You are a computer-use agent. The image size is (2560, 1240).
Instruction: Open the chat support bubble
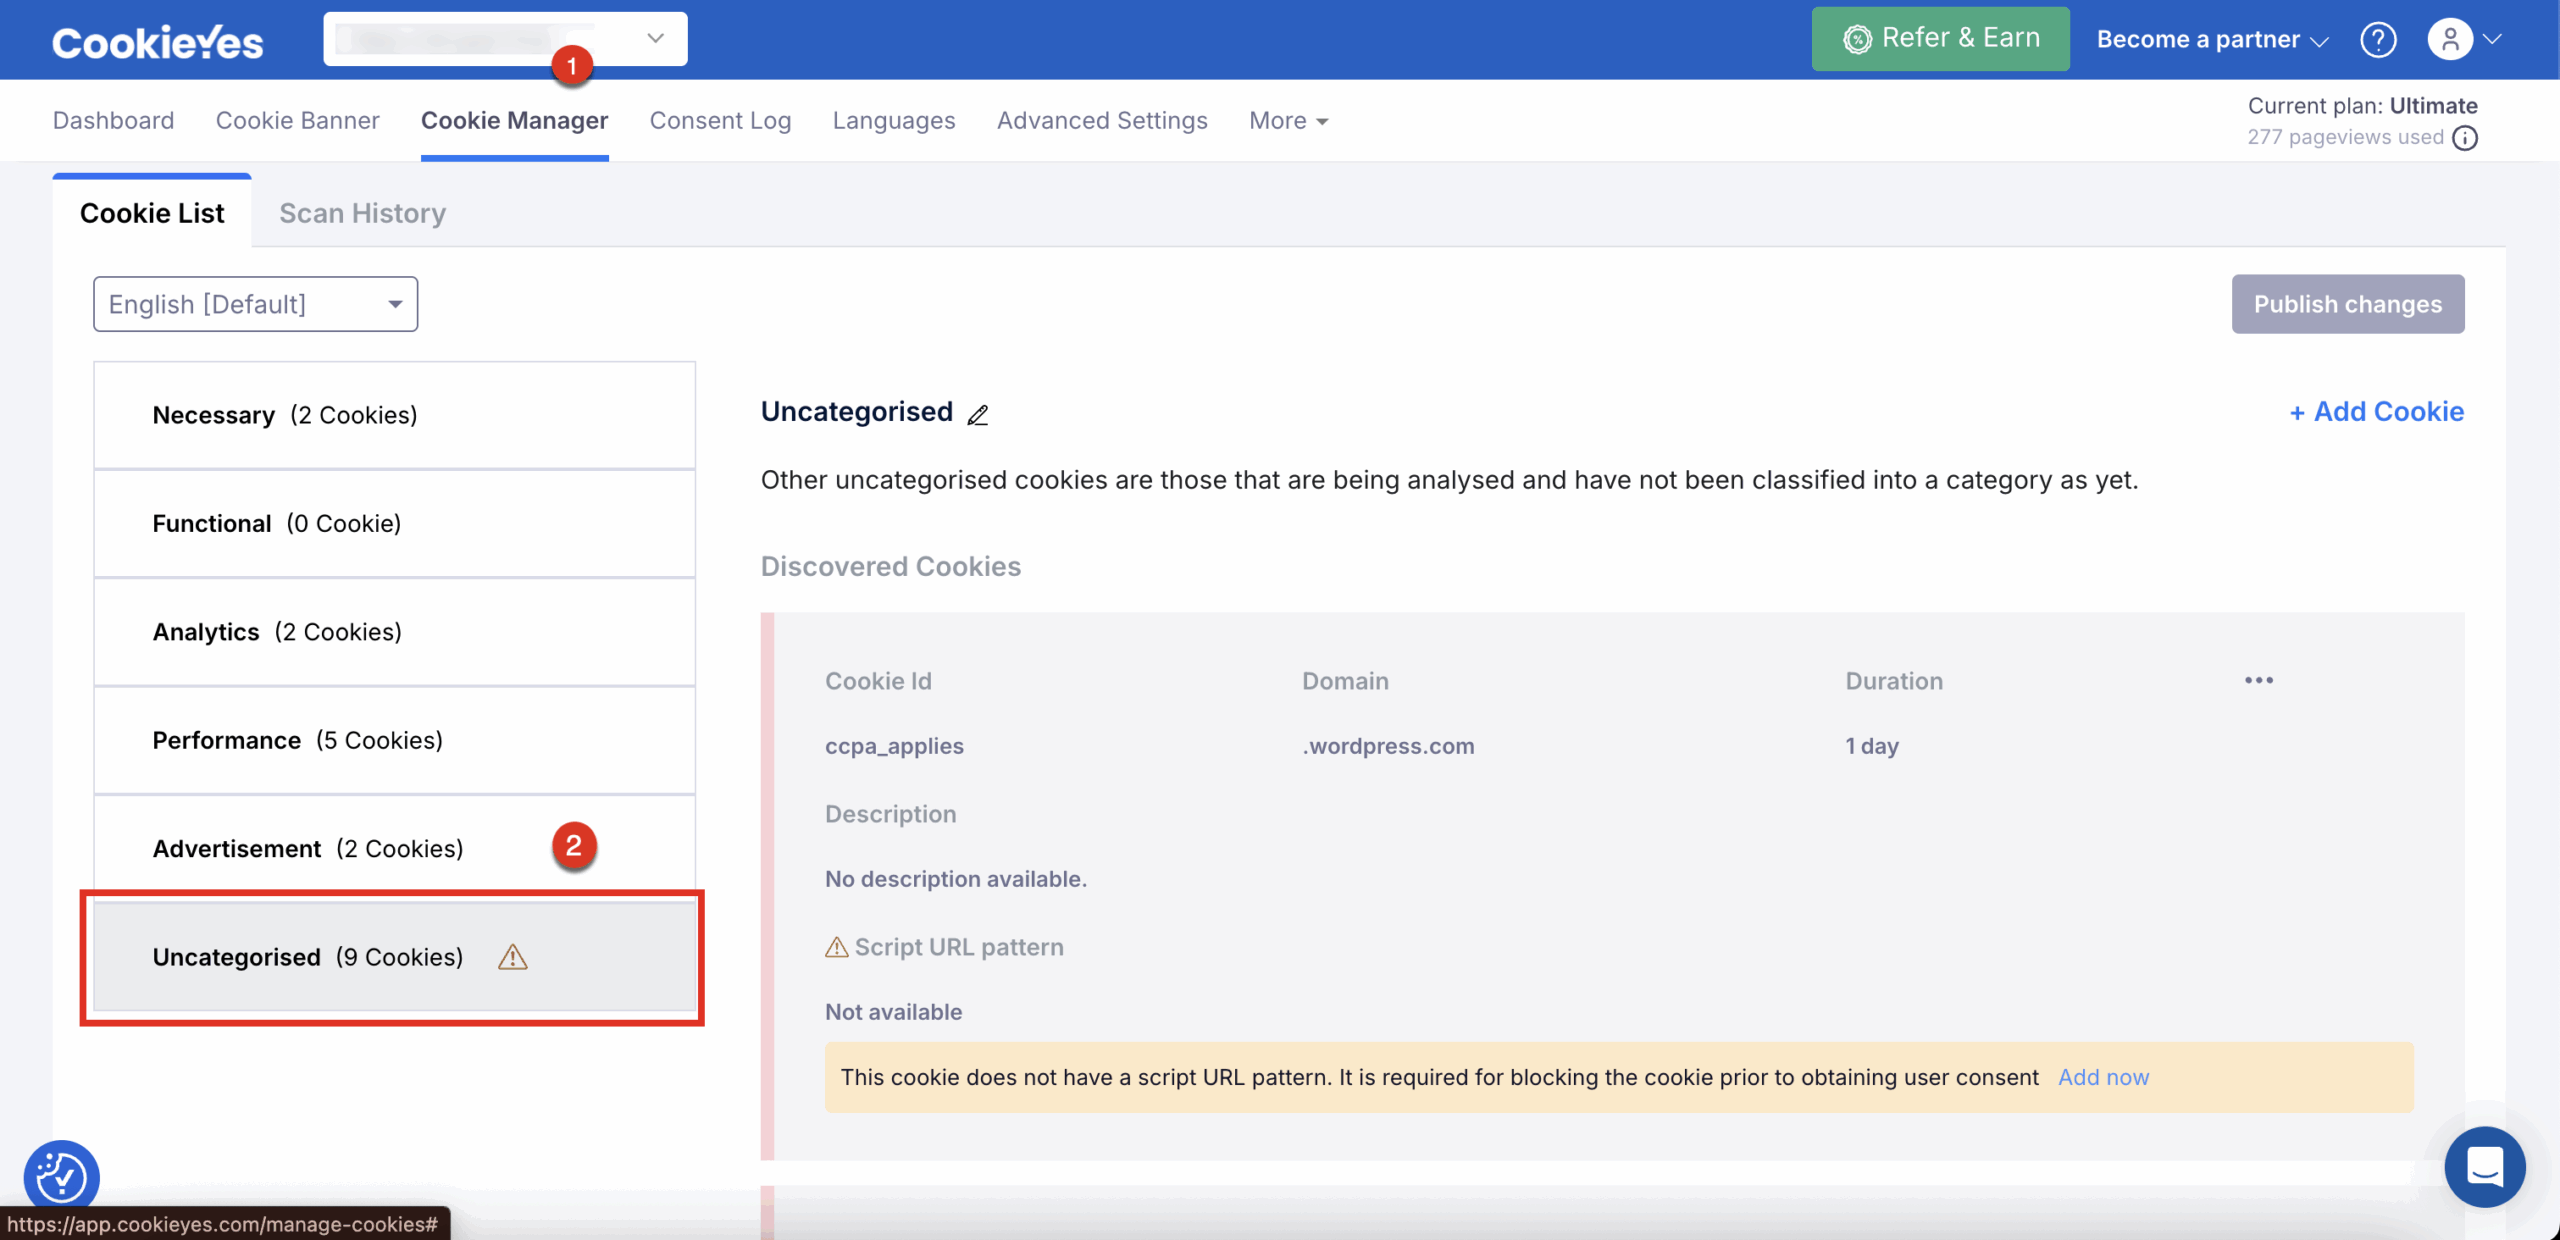2484,1166
